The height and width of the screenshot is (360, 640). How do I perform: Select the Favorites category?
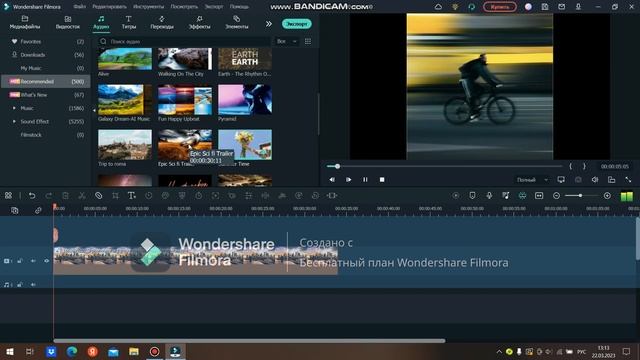pyautogui.click(x=45, y=42)
